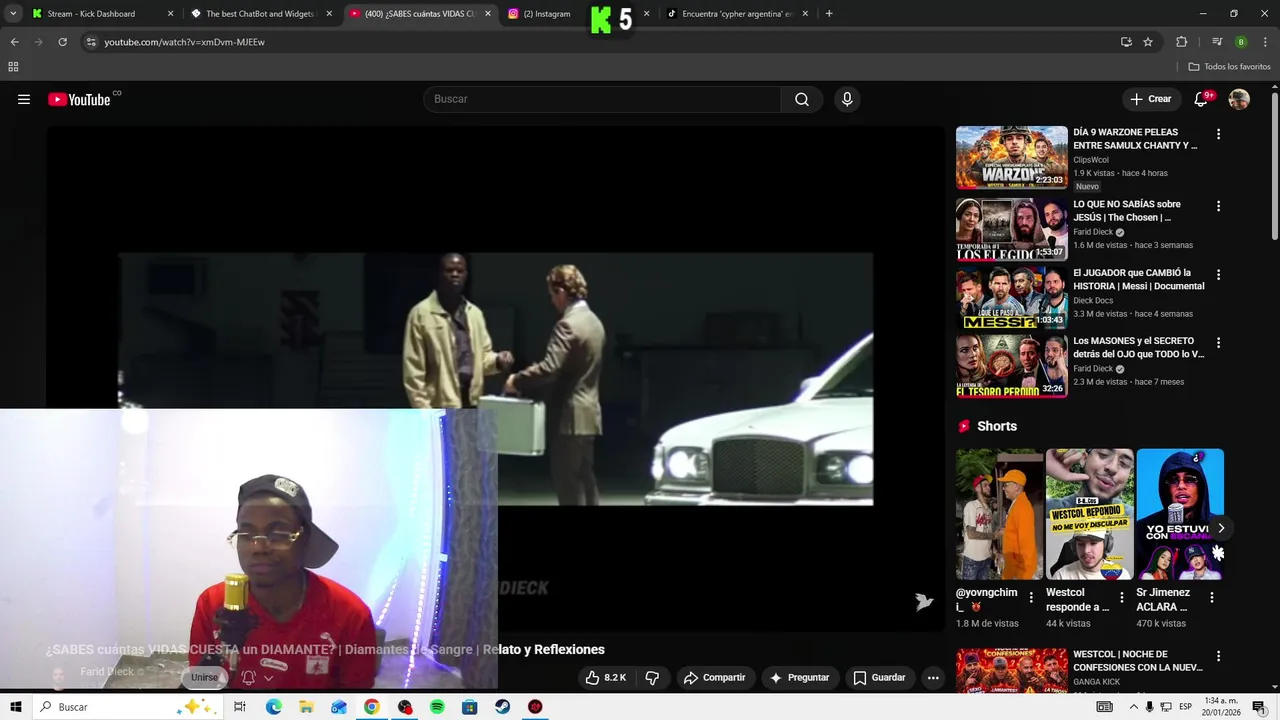
Task: Click the Crear button
Action: (1150, 99)
